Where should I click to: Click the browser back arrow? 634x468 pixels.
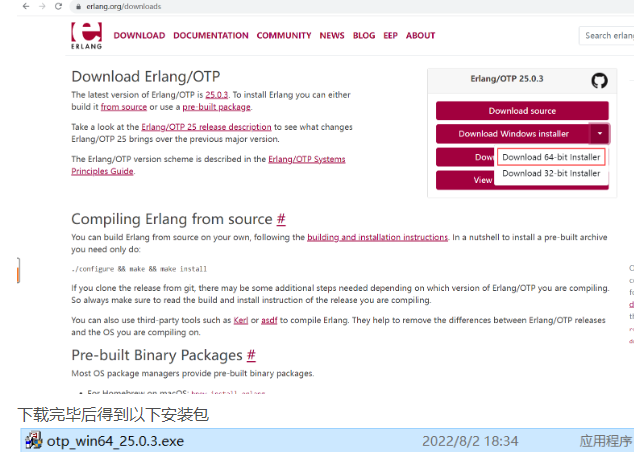[x=26, y=6]
